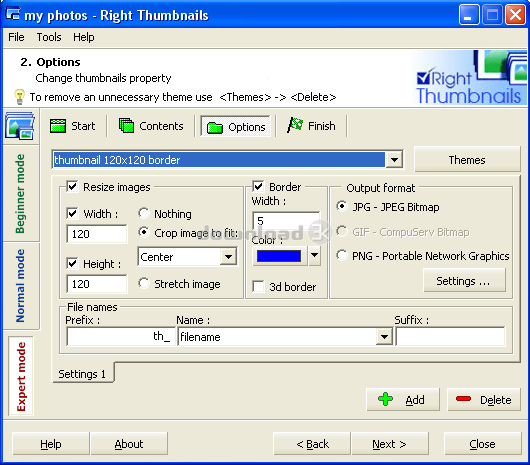This screenshot has width=530, height=465.
Task: Open the Tools menu
Action: [49, 37]
